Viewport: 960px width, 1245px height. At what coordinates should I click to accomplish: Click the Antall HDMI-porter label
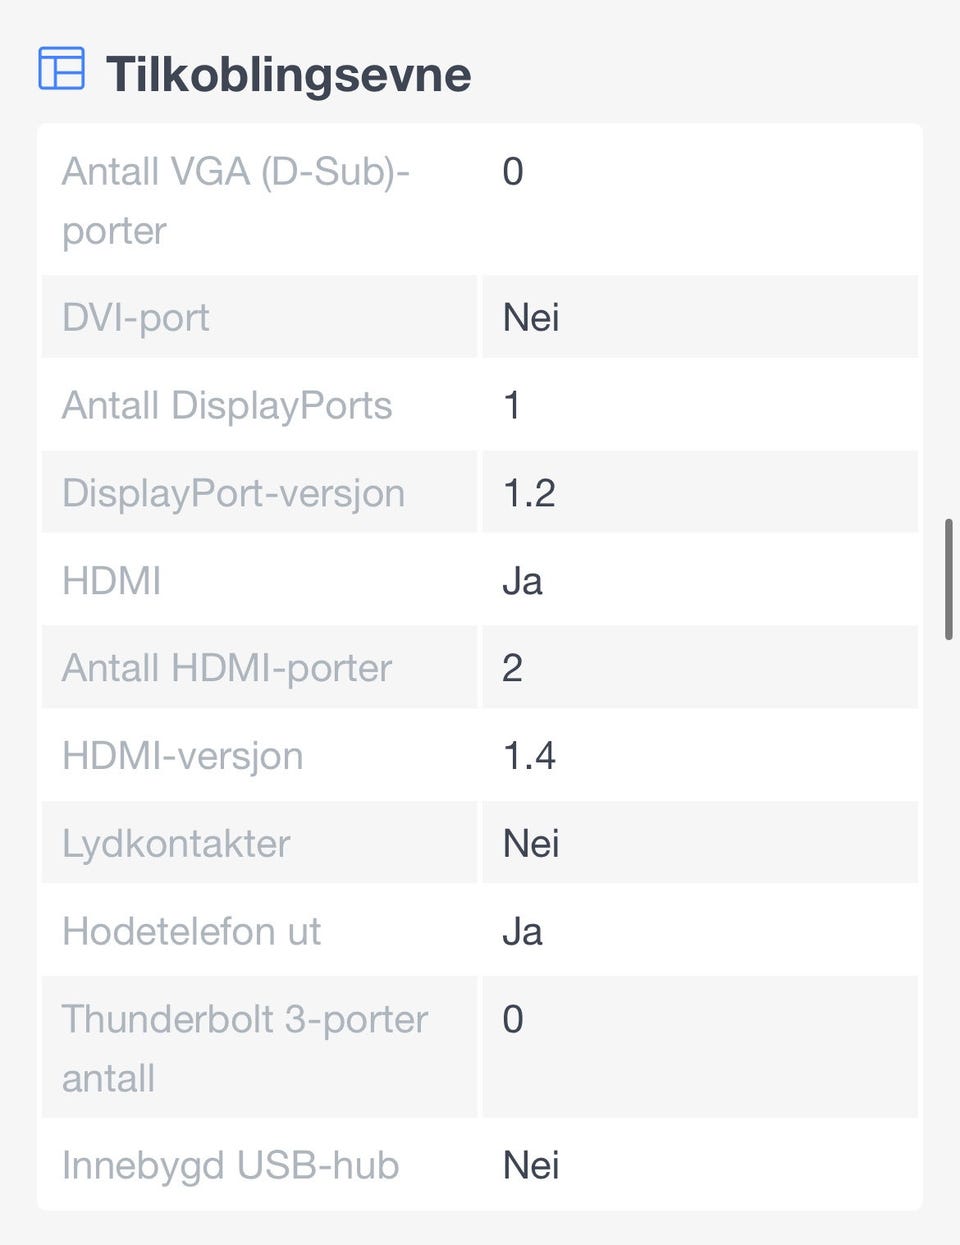pyautogui.click(x=227, y=668)
